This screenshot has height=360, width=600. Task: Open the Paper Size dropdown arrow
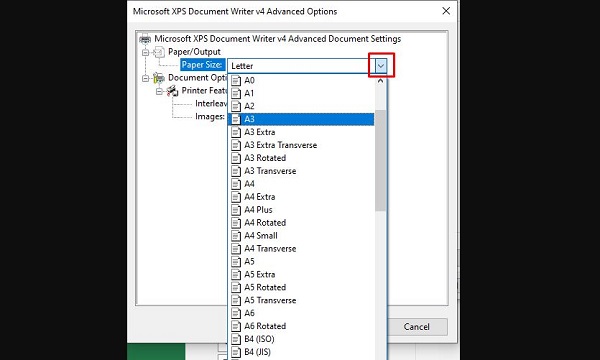[x=381, y=66]
